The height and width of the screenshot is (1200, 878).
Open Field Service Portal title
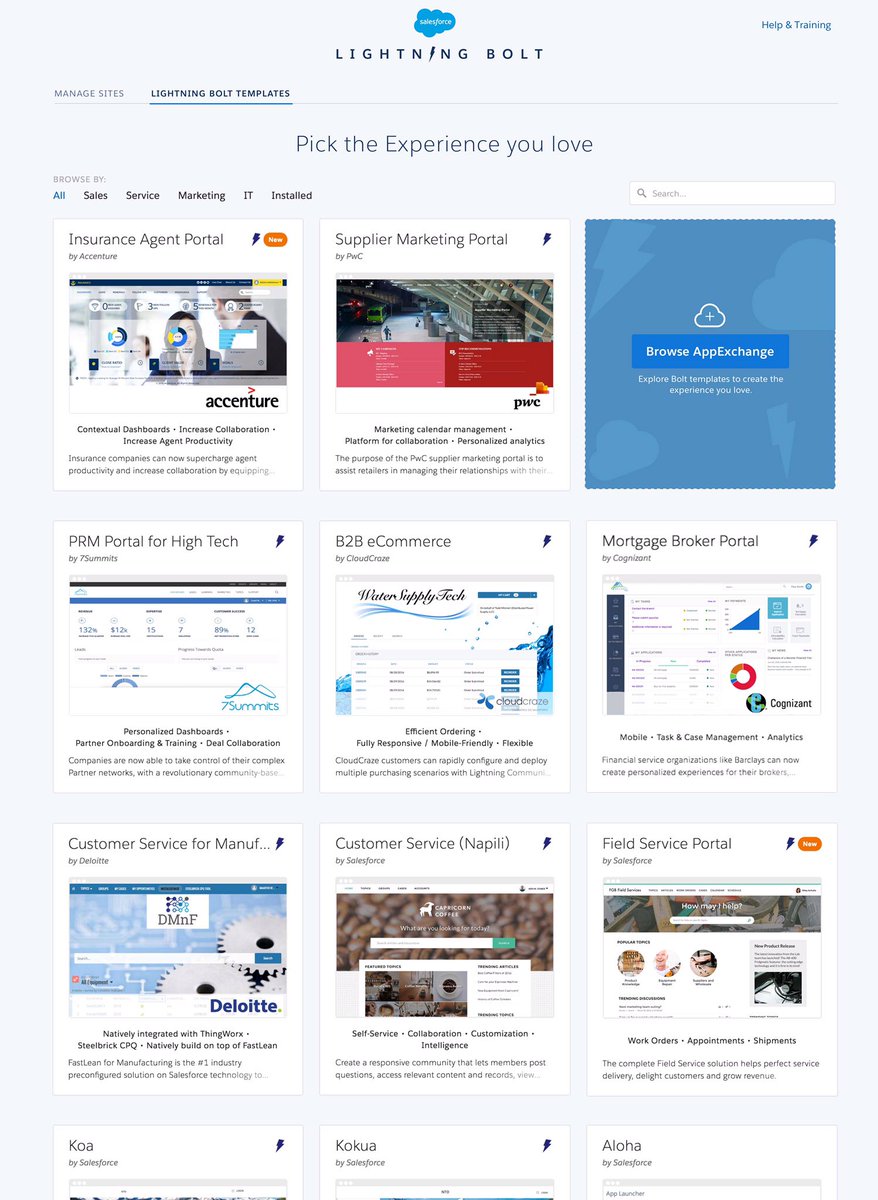(x=667, y=844)
